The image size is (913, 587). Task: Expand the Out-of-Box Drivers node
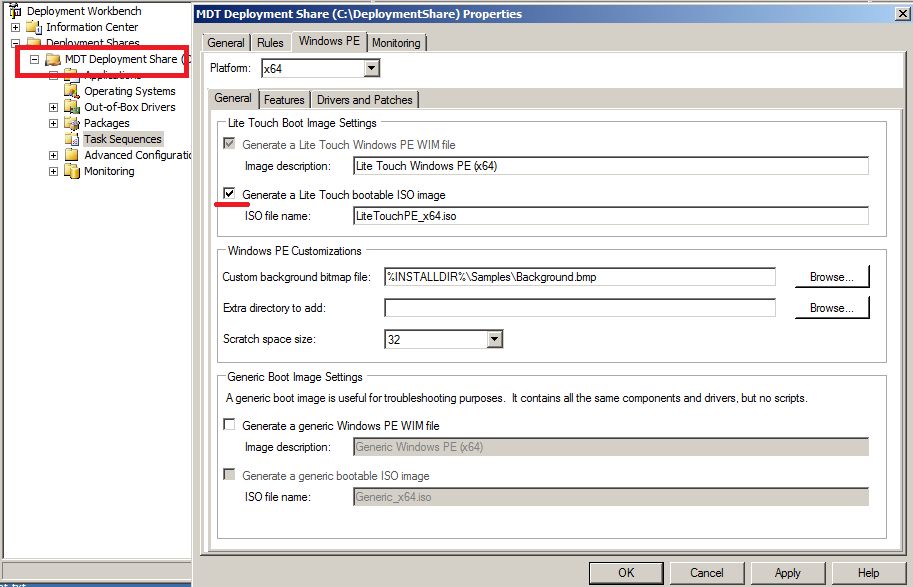point(53,107)
